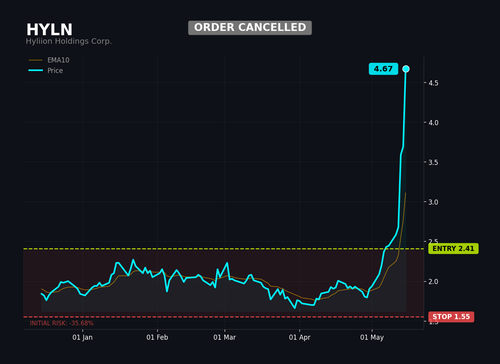Click the 01 Apr date tick
The height and width of the screenshot is (364, 500).
[299, 337]
